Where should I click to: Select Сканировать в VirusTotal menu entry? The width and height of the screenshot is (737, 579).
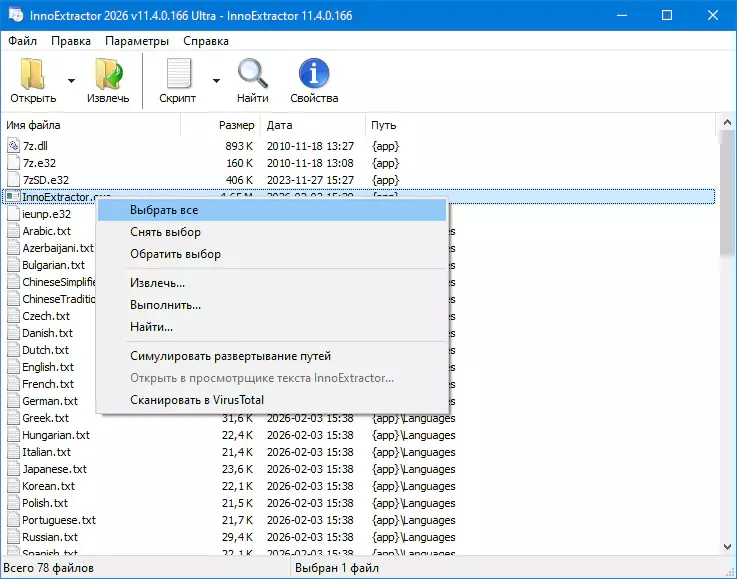196,400
